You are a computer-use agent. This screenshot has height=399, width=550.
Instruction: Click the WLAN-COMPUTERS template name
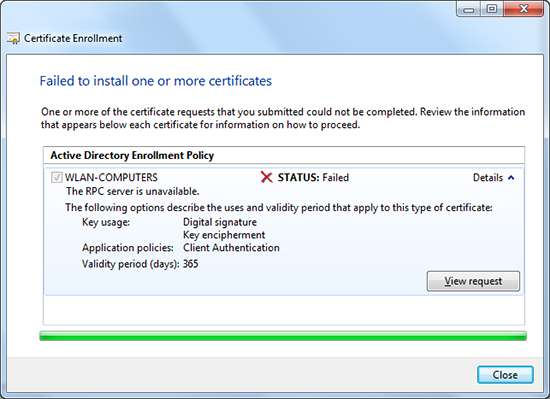click(x=111, y=177)
